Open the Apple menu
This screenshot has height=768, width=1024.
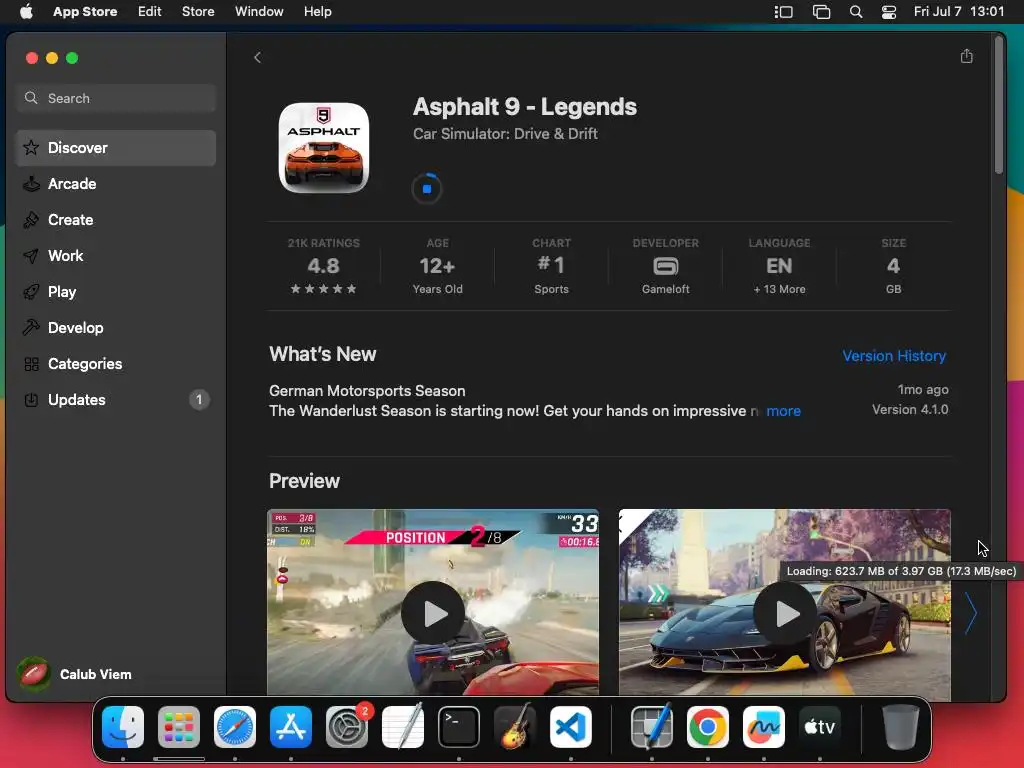click(26, 11)
